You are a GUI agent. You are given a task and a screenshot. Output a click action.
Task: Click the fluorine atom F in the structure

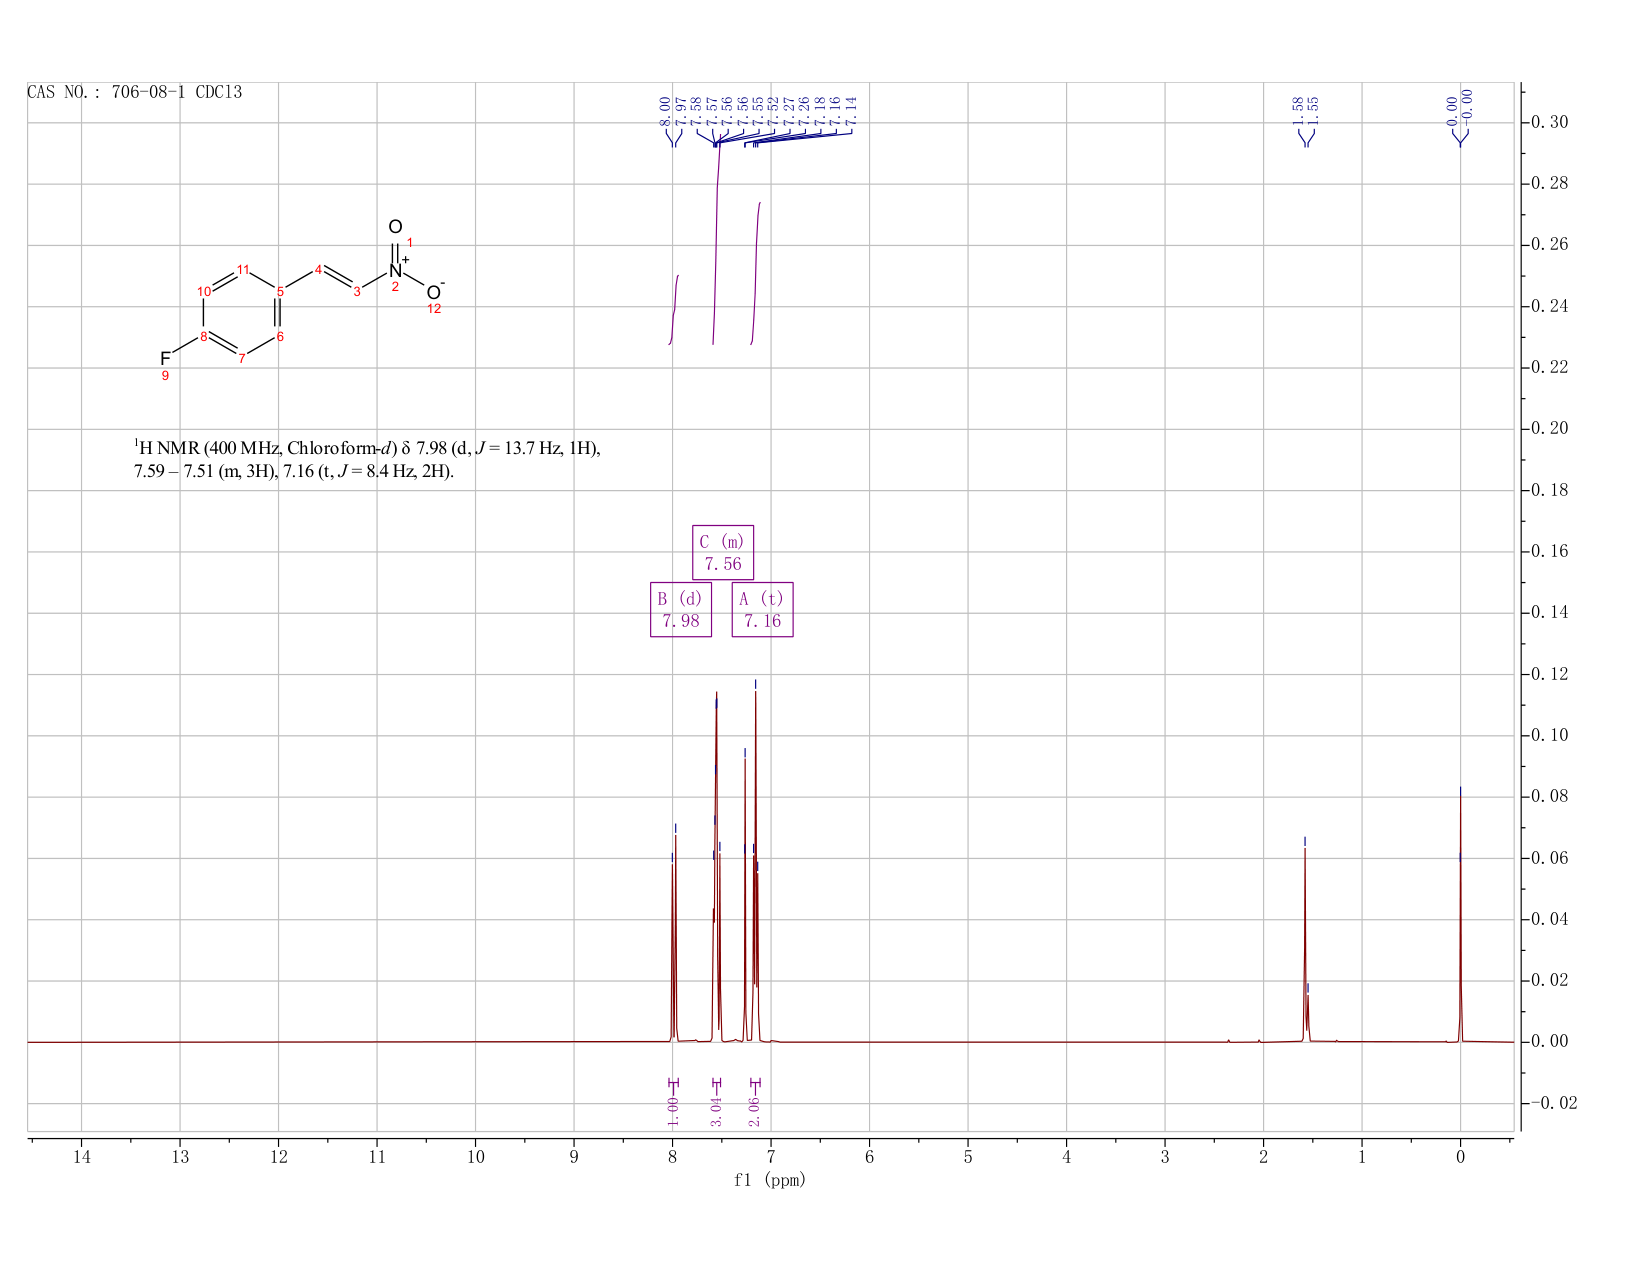pyautogui.click(x=165, y=358)
